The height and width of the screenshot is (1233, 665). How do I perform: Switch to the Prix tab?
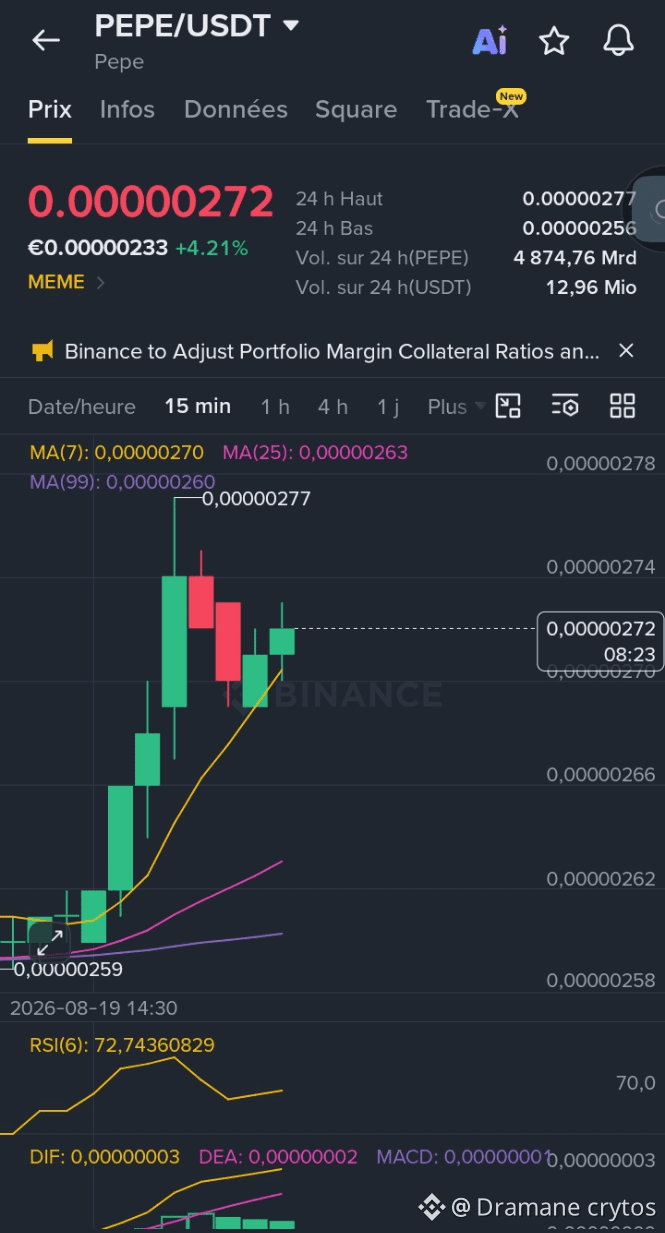pos(50,109)
